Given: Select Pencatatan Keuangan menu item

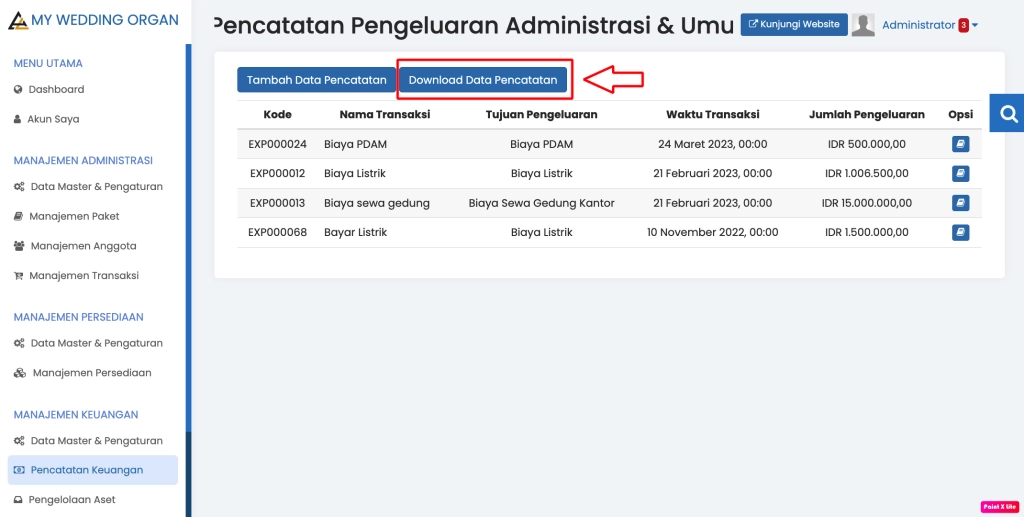Looking at the screenshot, I should click(x=93, y=470).
